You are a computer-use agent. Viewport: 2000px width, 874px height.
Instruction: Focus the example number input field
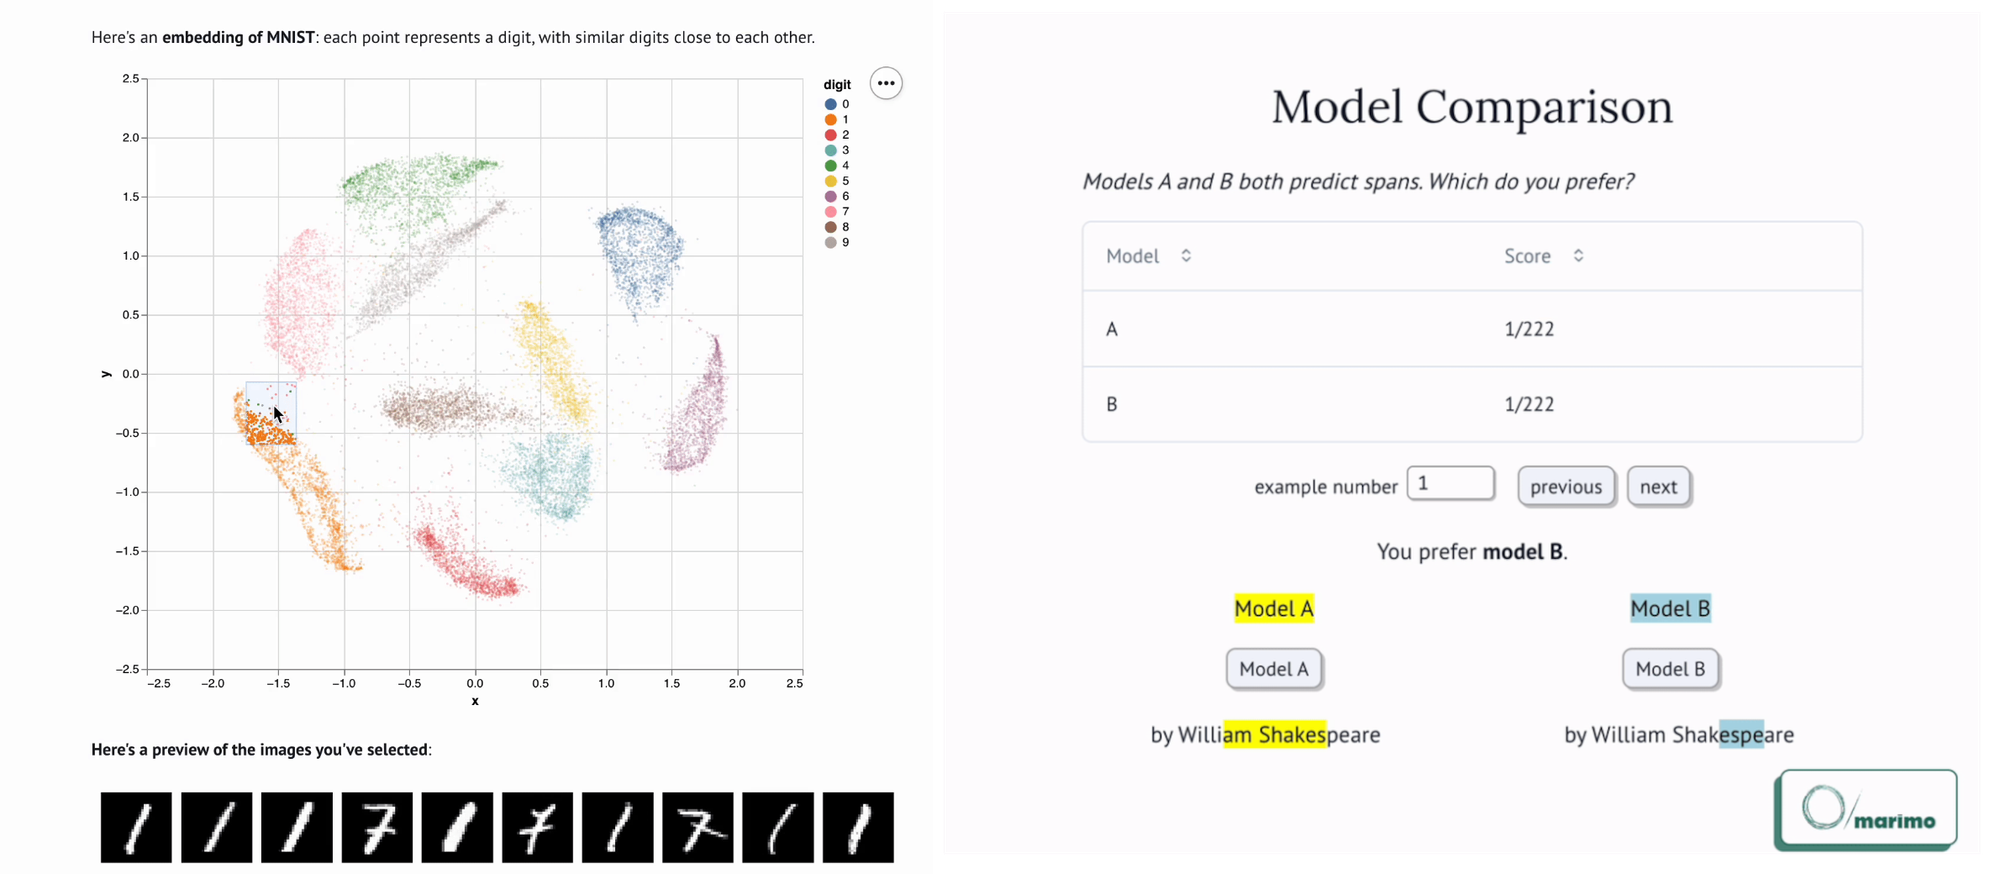1450,484
